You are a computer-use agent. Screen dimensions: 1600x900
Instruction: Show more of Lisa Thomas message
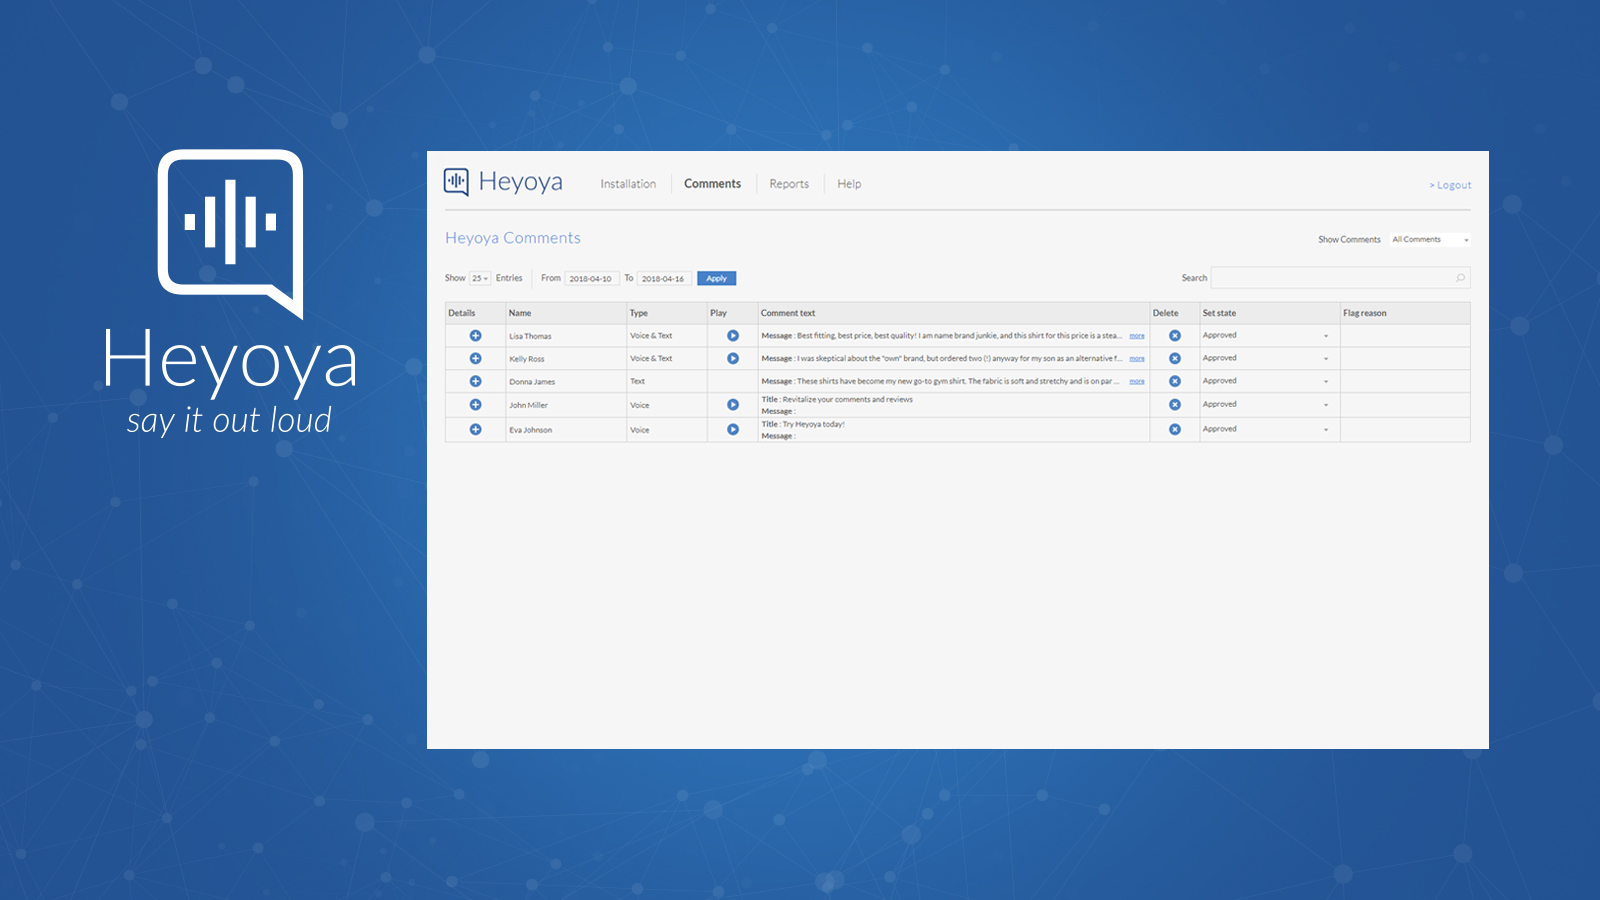(1137, 336)
